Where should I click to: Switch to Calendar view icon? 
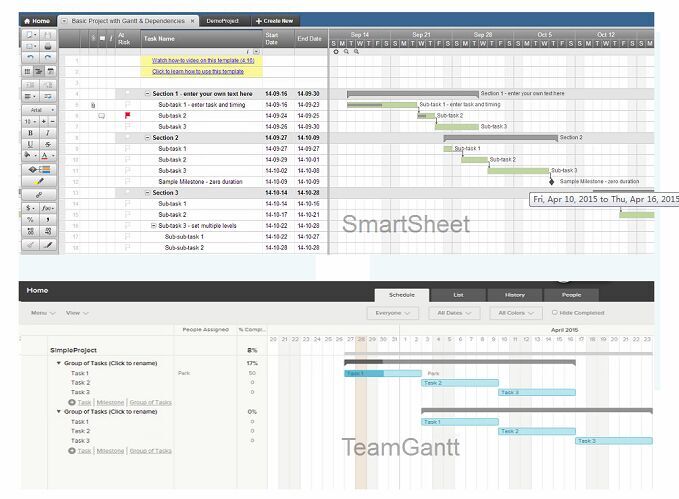point(50,71)
